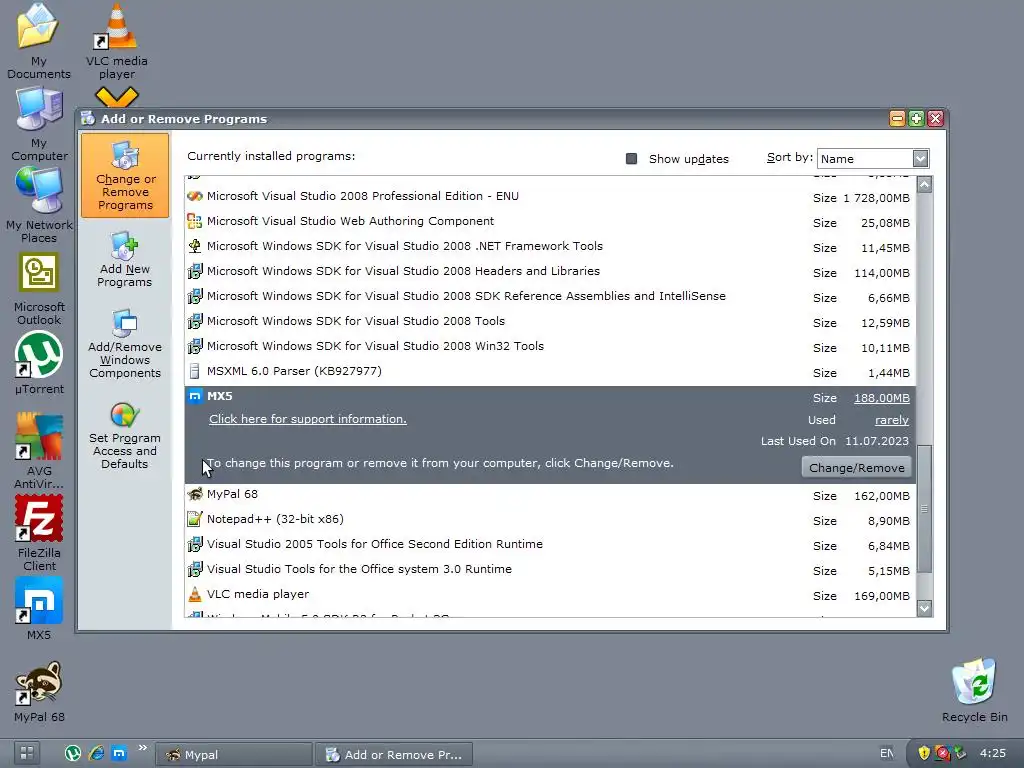
Task: Select Visual Studio 2005 Tools for Office row
Action: click(550, 544)
